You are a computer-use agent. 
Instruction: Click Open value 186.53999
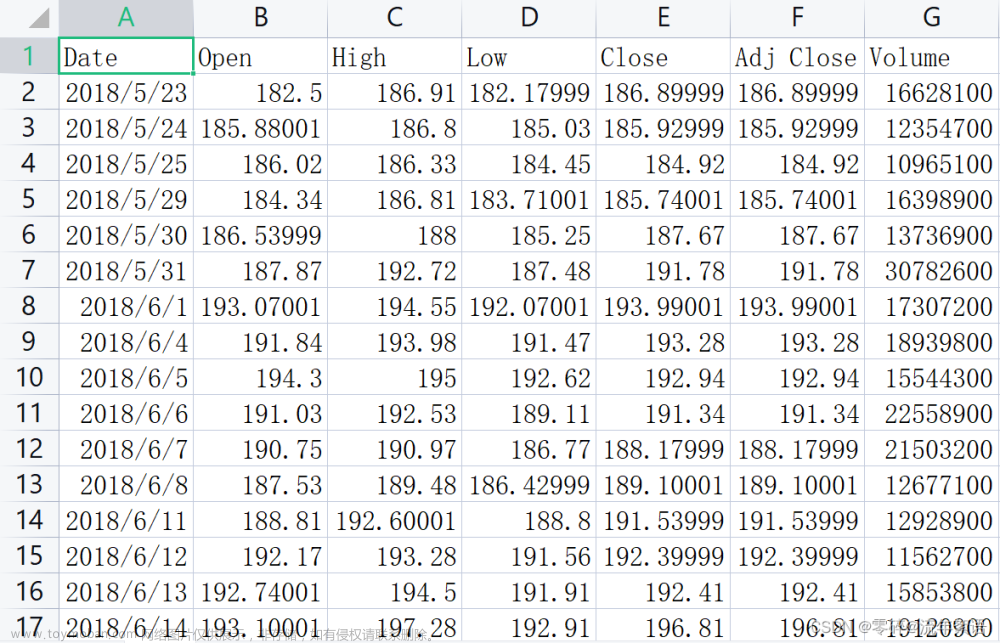pyautogui.click(x=260, y=235)
